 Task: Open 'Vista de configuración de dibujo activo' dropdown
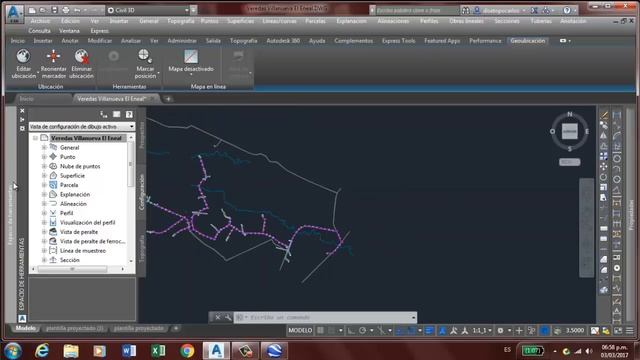82,127
